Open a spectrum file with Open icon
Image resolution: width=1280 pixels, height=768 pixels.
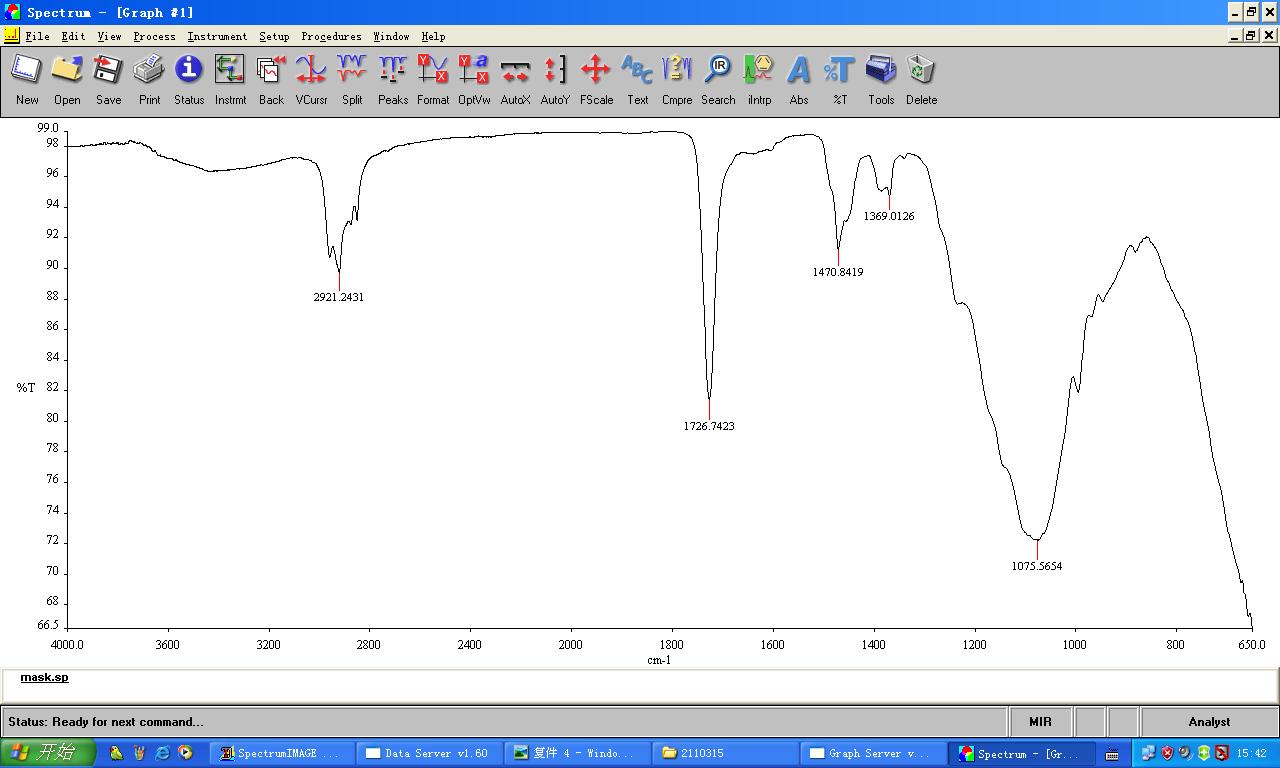67,79
